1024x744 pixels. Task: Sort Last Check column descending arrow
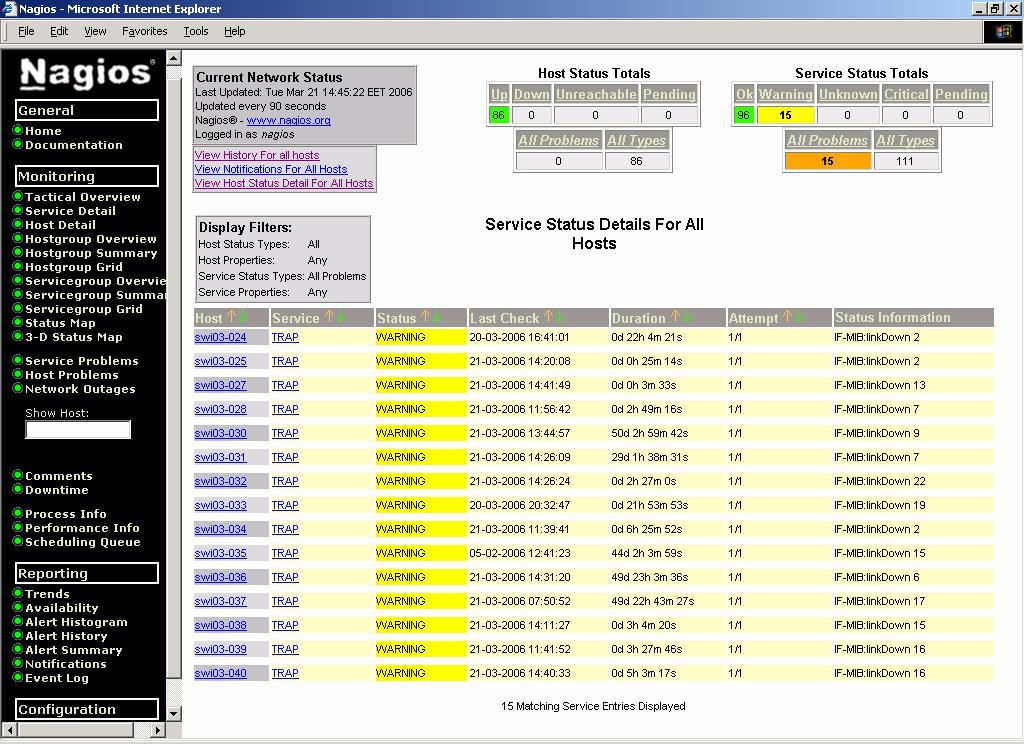(560, 317)
